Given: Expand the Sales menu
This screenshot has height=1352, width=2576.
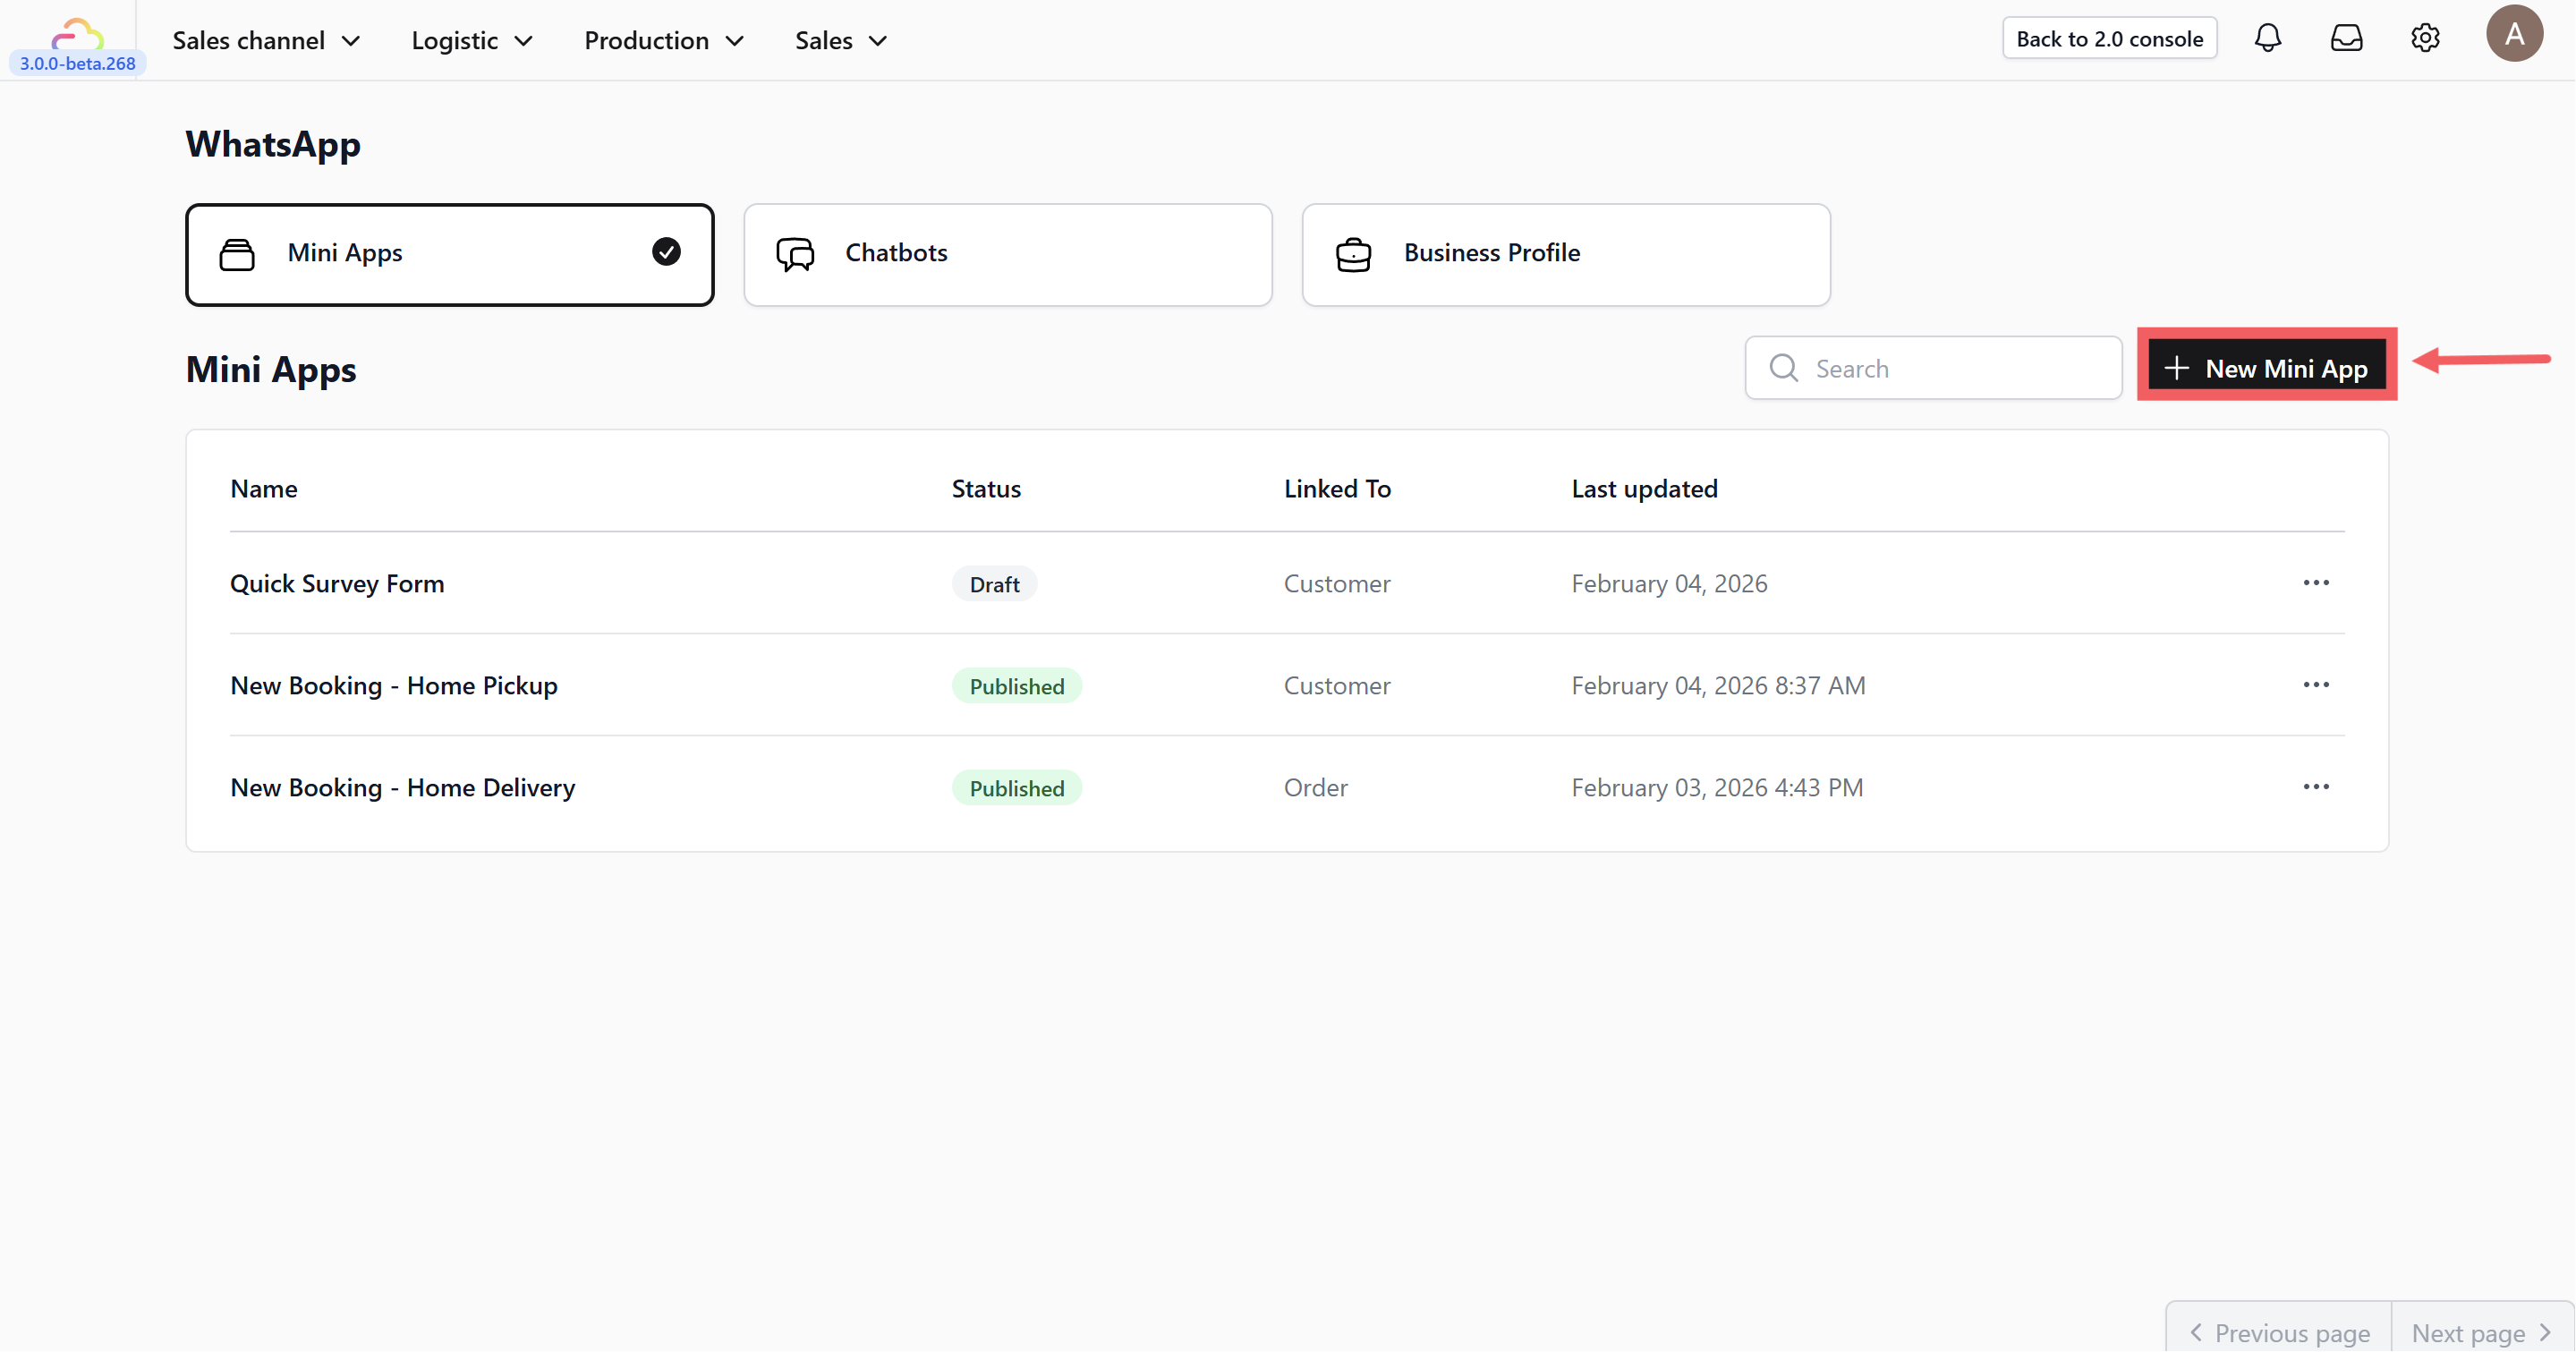Looking at the screenshot, I should click(841, 40).
